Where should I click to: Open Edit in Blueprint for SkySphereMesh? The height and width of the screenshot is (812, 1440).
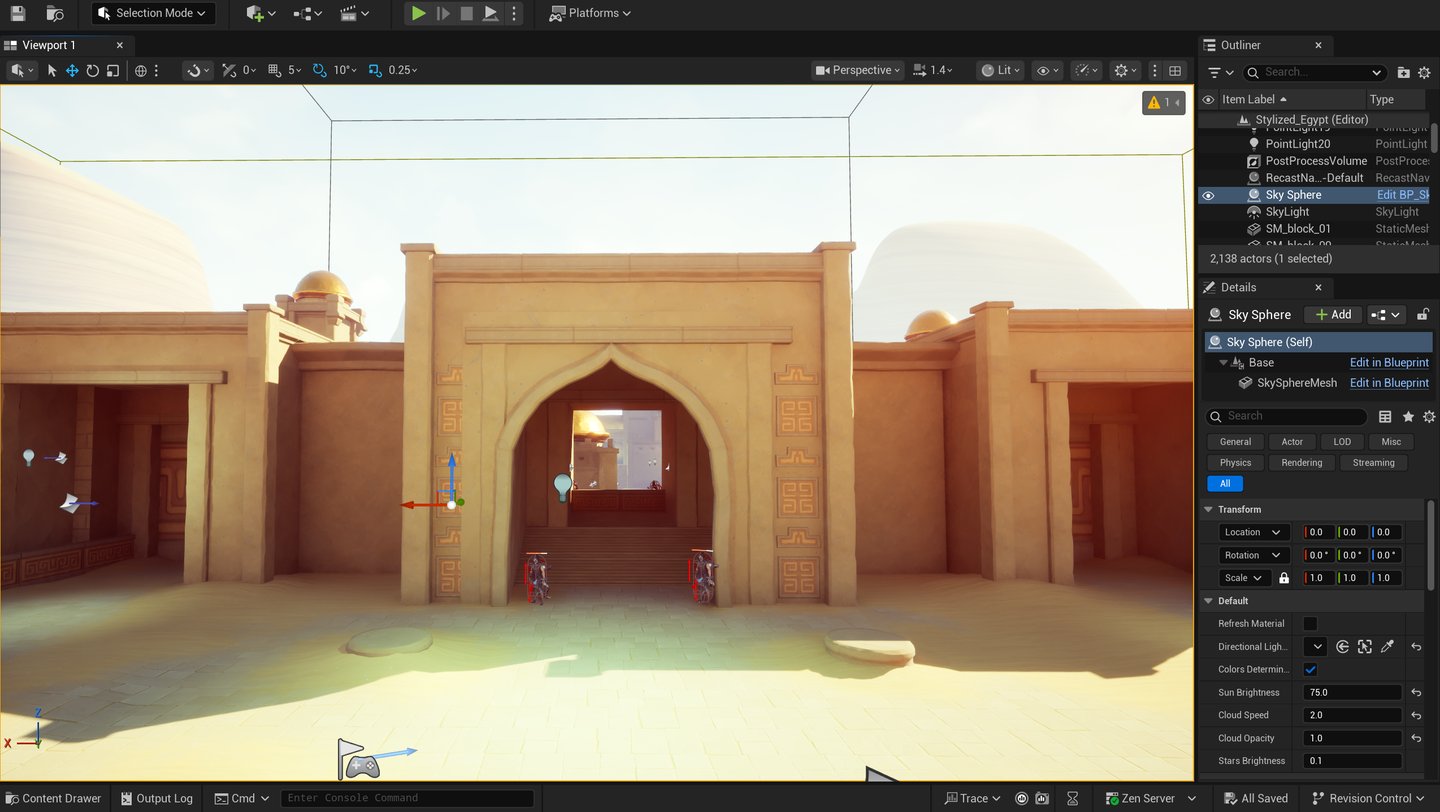[x=1389, y=383]
